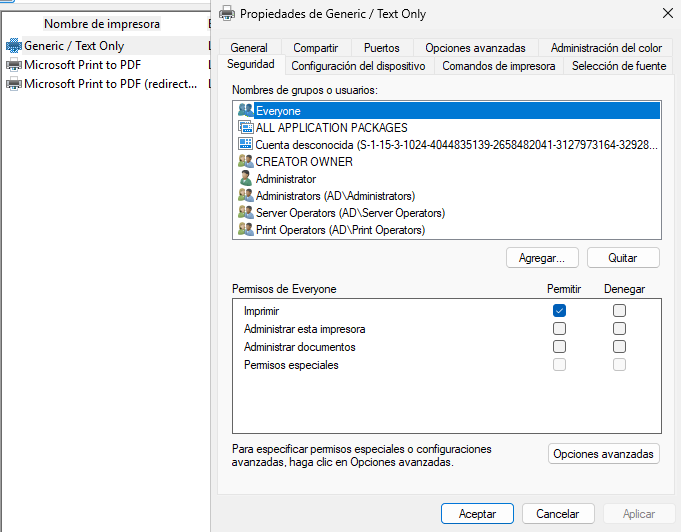Click the Generic / Text Only printer icon
The width and height of the screenshot is (681, 532).
click(13, 46)
